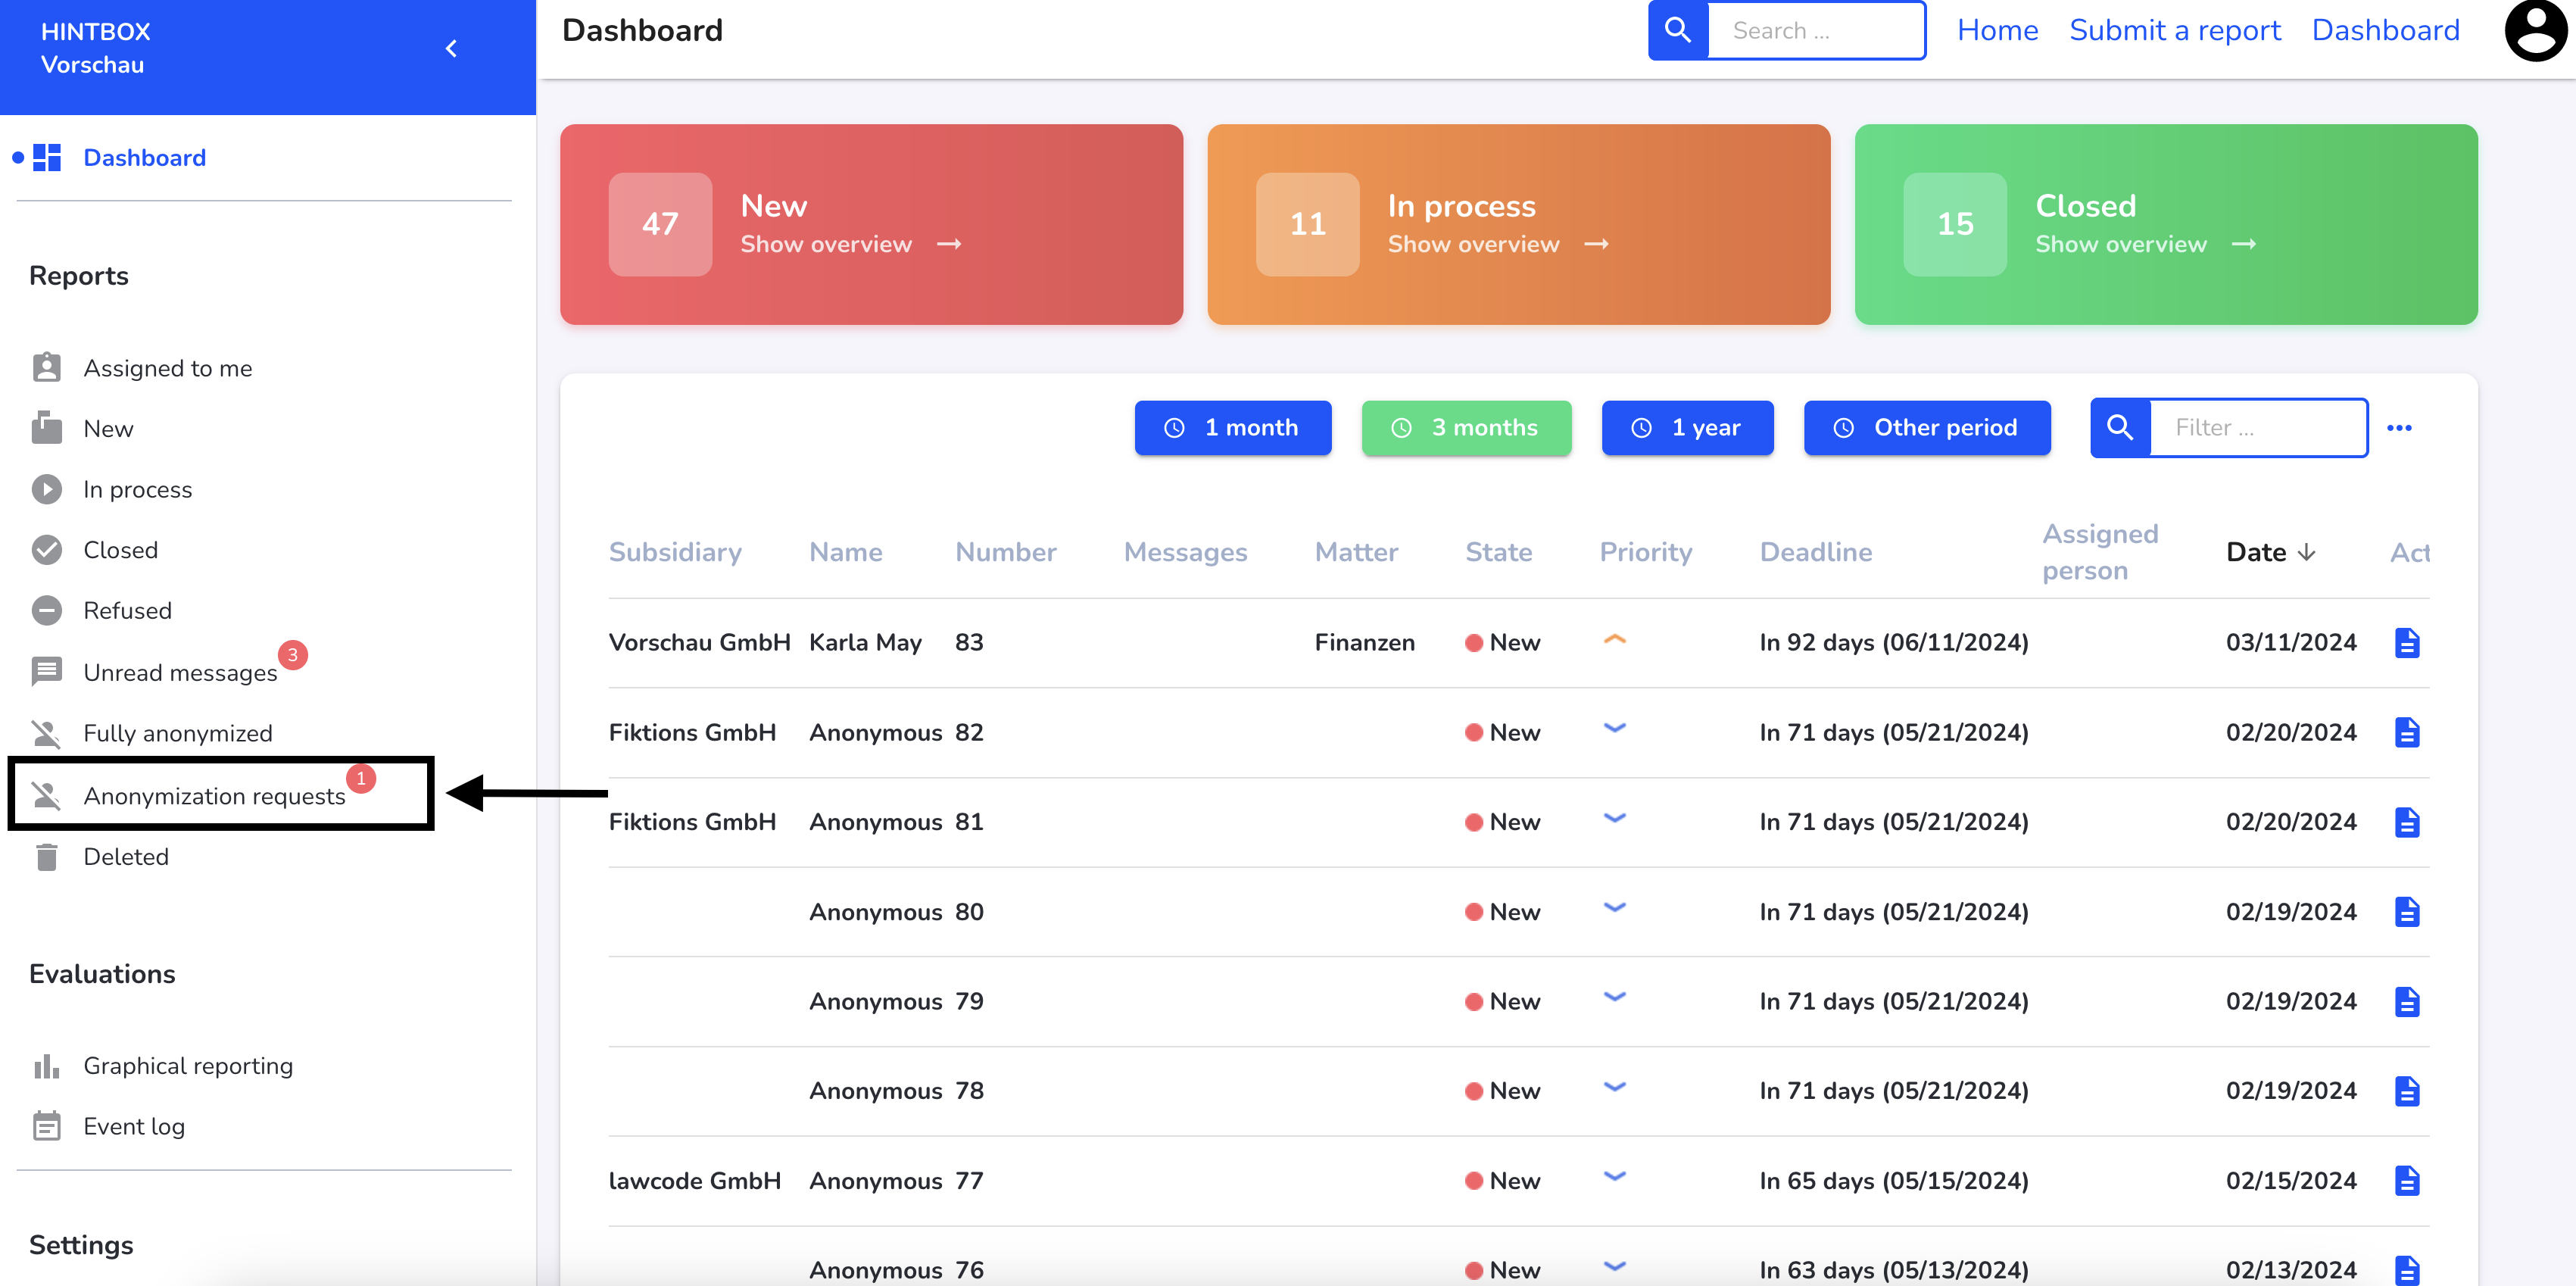This screenshot has width=2576, height=1286.
Task: Click the top search magnifier icon
Action: tap(1678, 30)
